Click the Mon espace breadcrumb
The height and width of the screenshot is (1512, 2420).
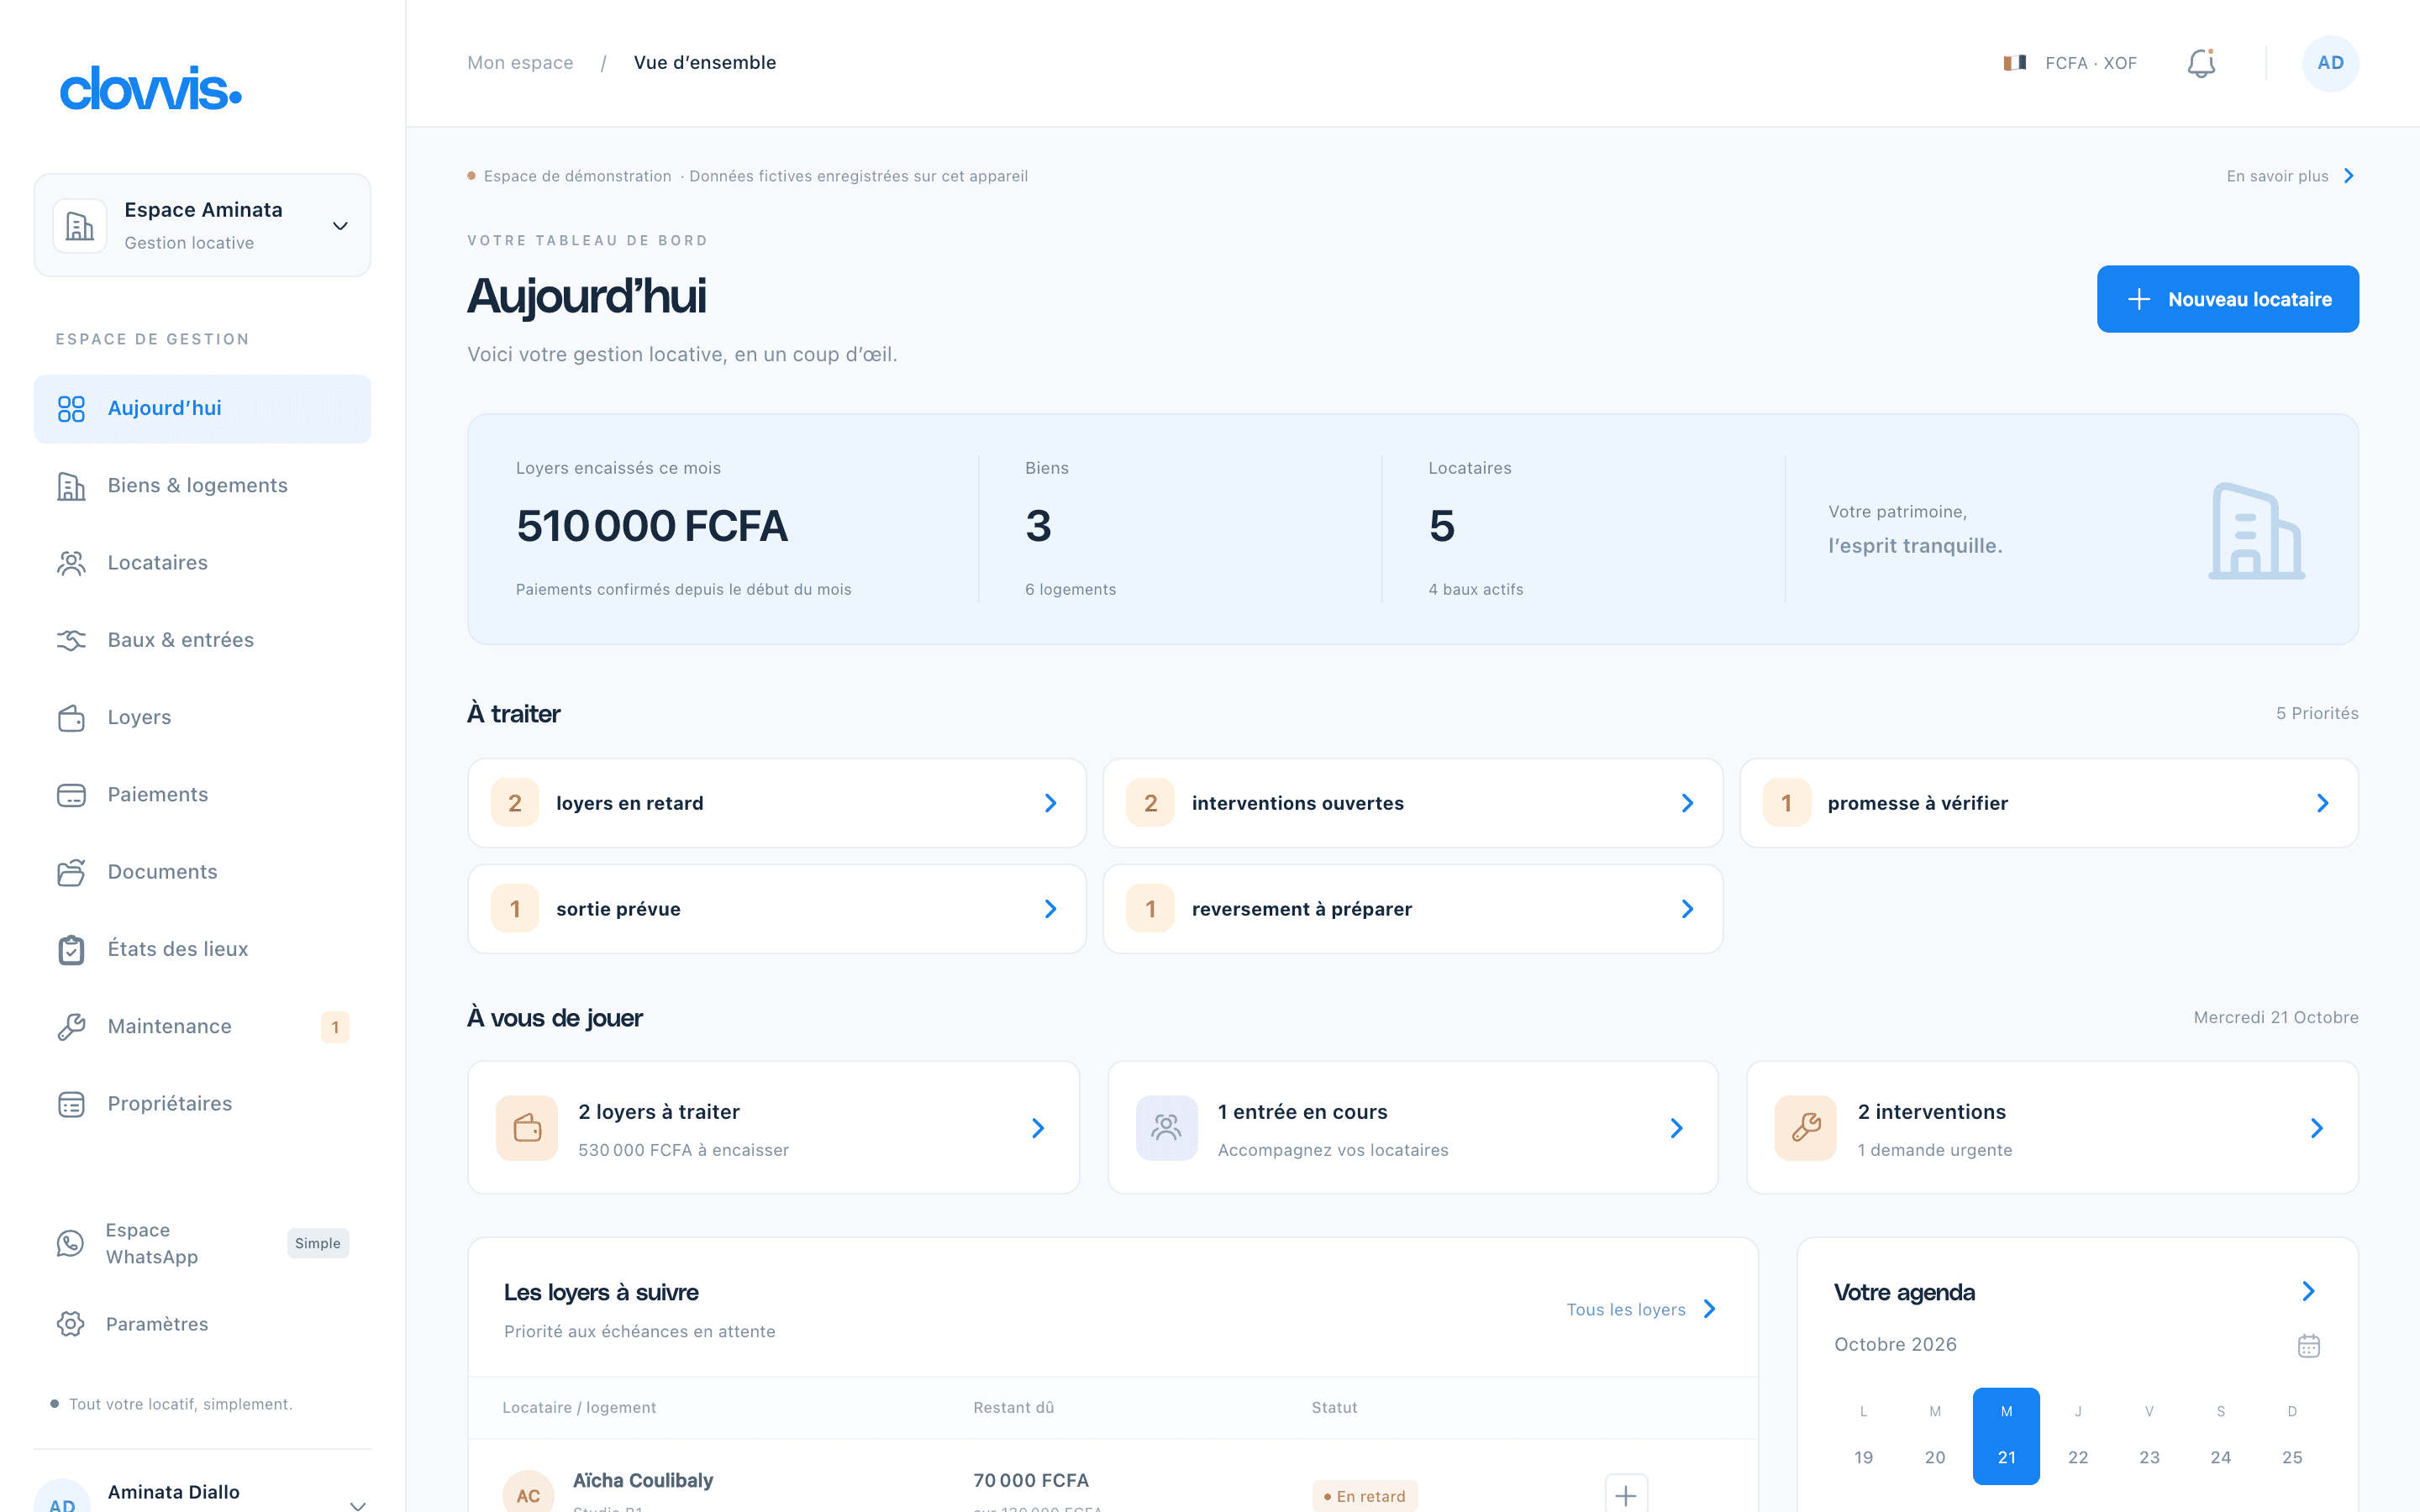[x=520, y=63]
